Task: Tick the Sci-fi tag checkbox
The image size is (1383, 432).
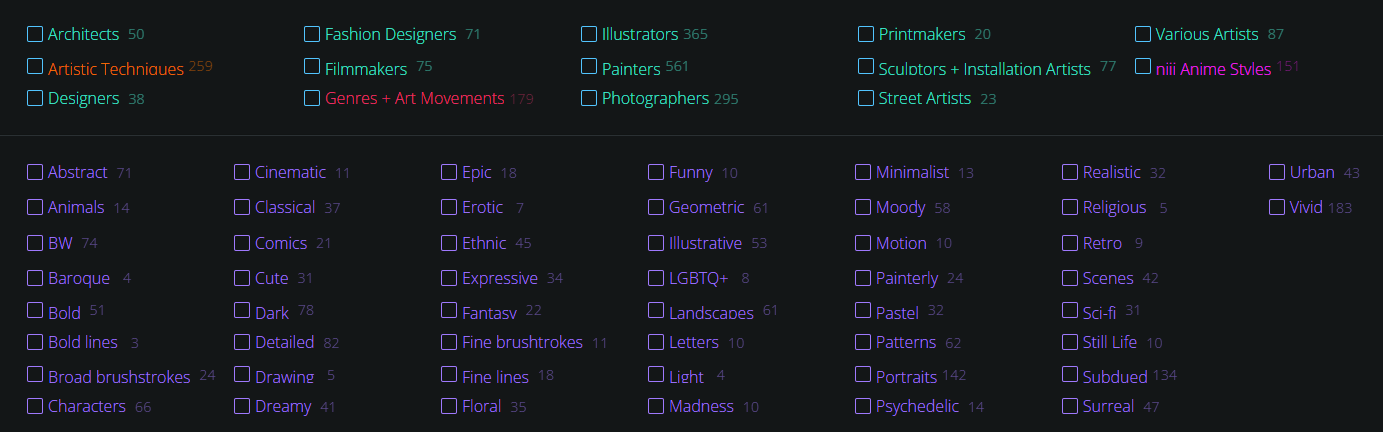Action: [x=1070, y=310]
